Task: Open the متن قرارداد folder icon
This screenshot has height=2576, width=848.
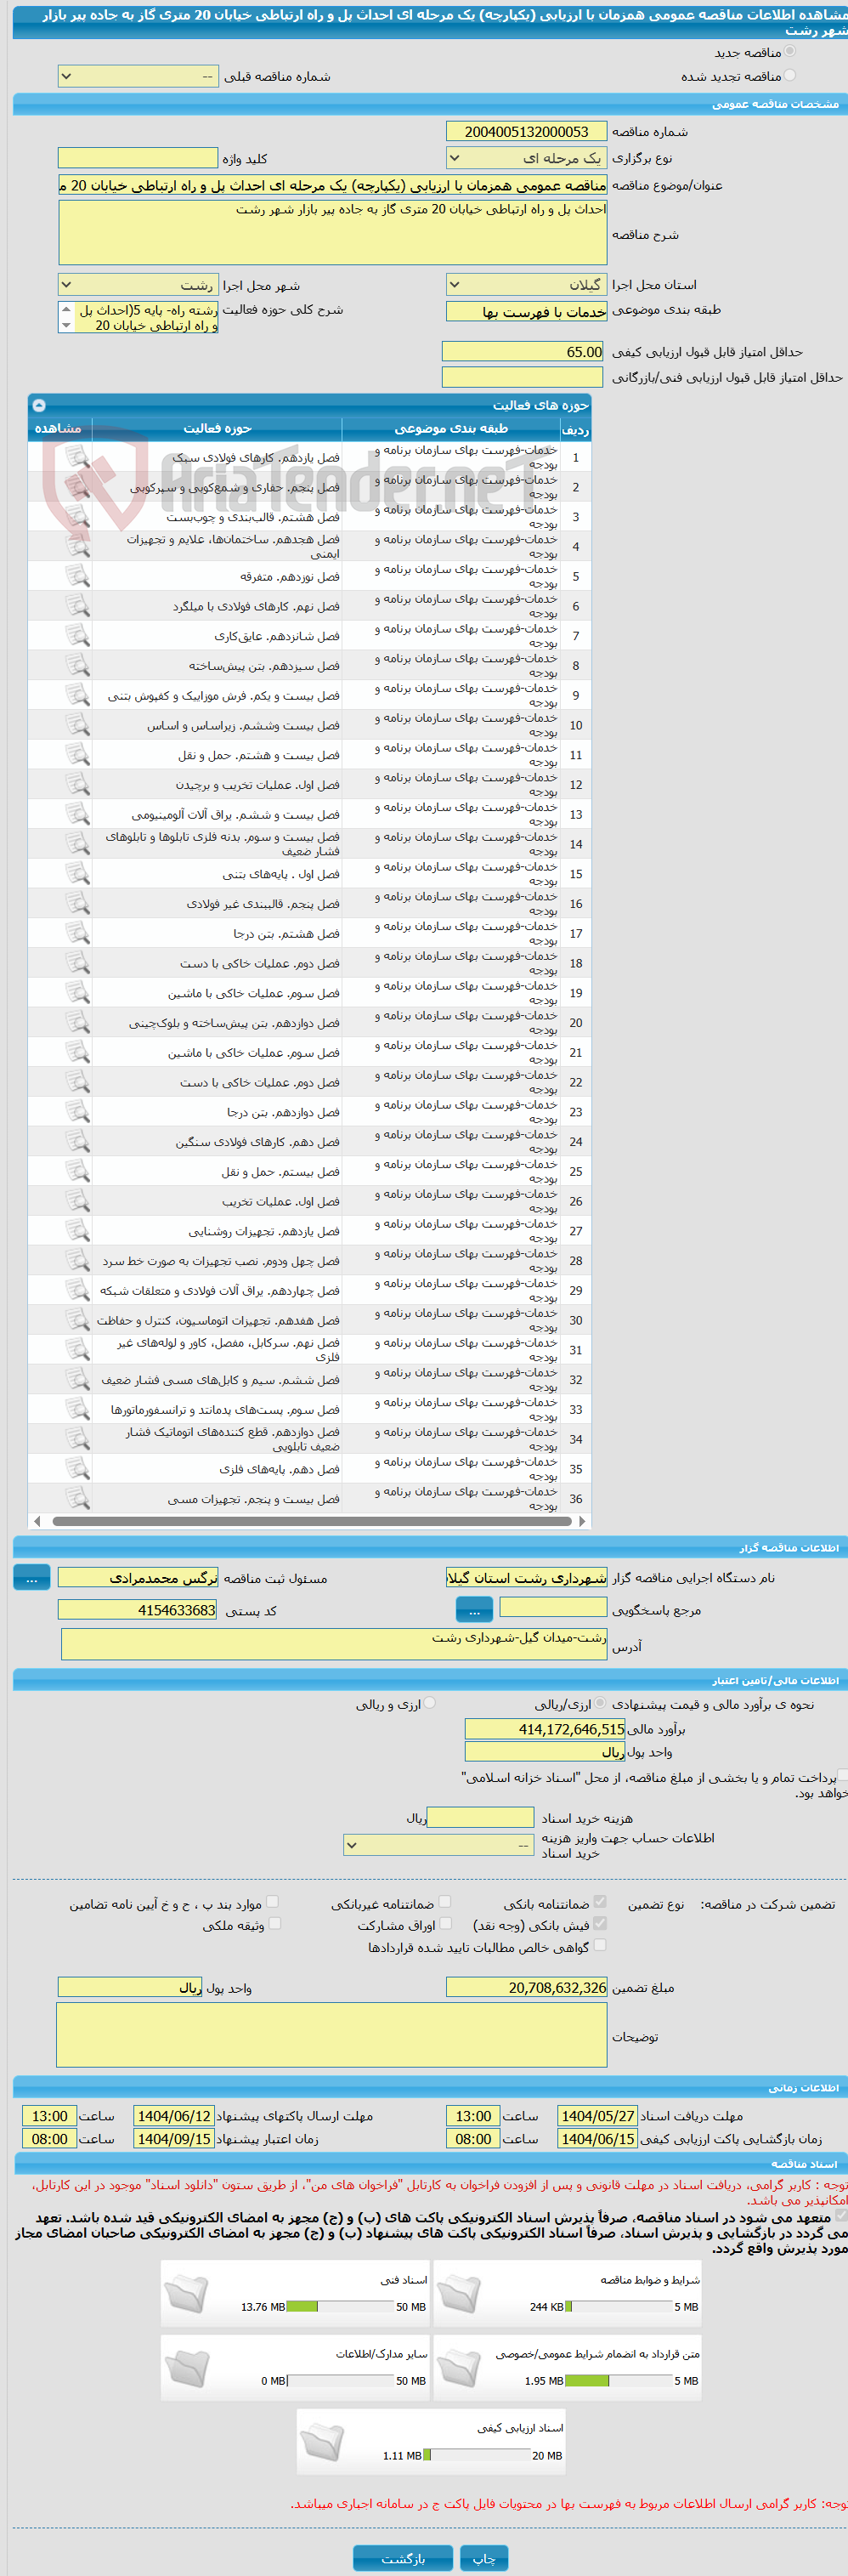Action: pyautogui.click(x=460, y=2368)
